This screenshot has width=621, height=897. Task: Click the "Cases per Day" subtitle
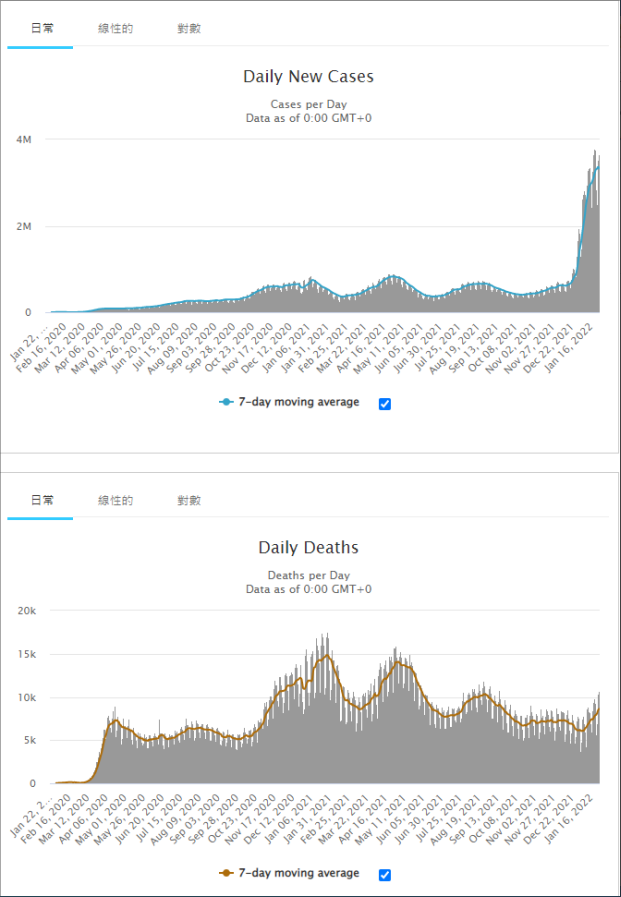308,104
